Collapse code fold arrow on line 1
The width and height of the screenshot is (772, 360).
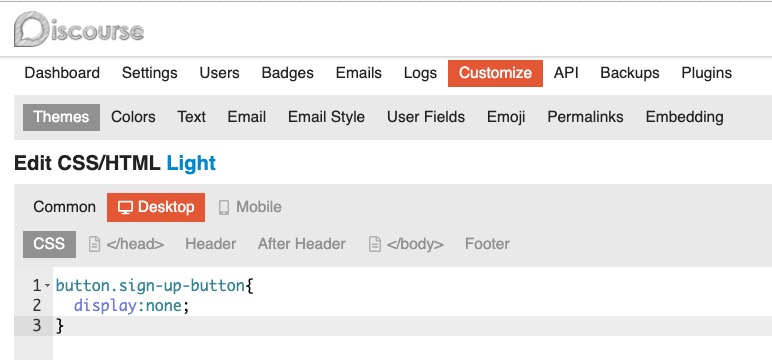click(47, 286)
